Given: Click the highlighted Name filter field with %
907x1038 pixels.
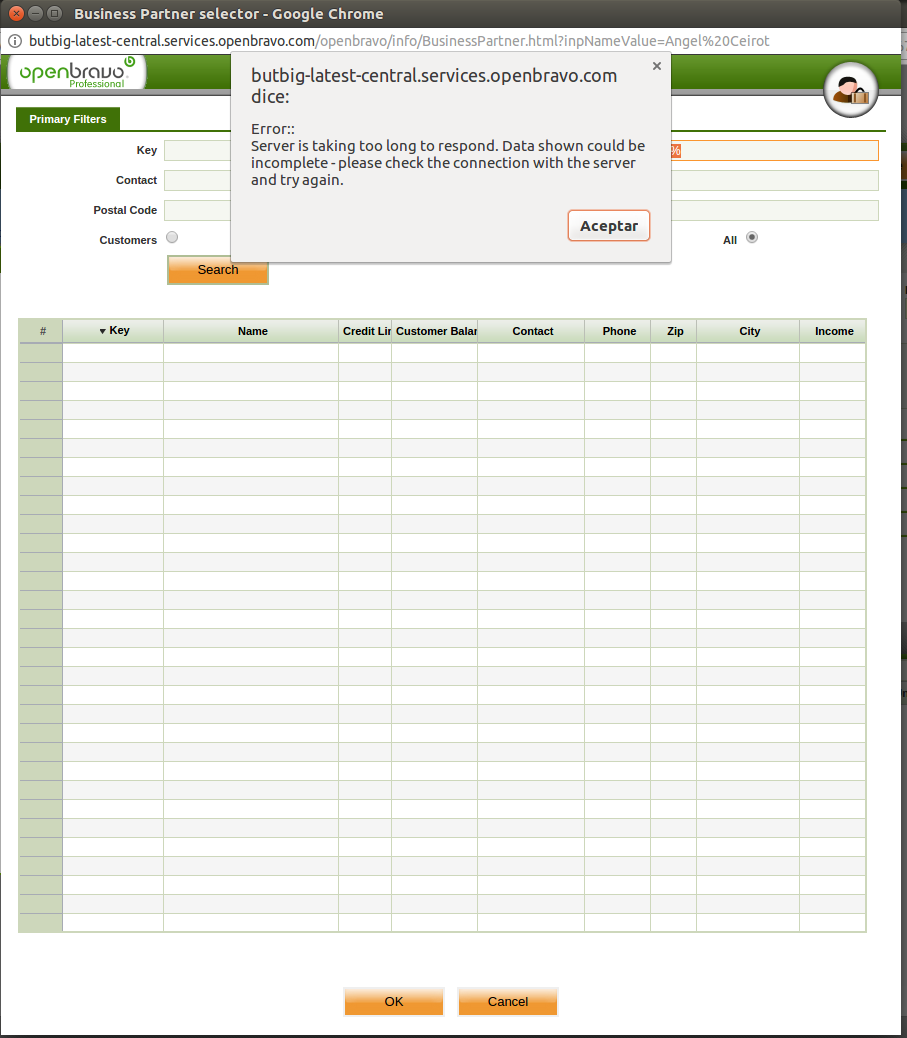Looking at the screenshot, I should click(775, 150).
